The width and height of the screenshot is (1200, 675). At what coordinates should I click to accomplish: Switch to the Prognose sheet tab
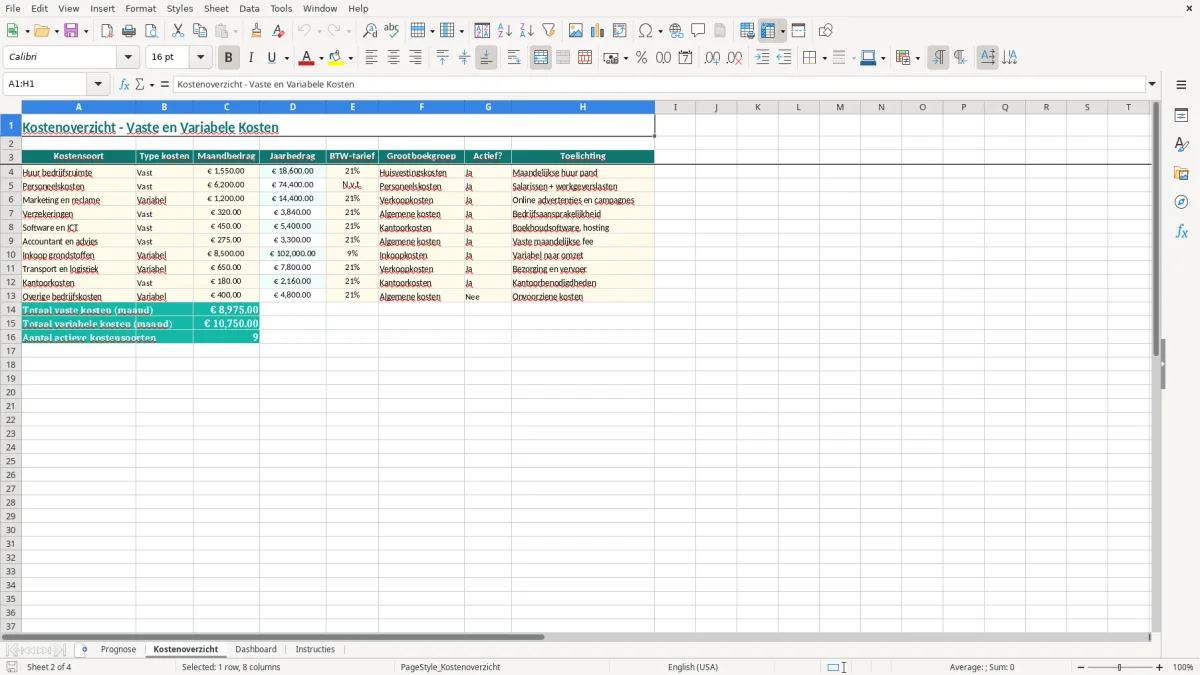(x=118, y=649)
